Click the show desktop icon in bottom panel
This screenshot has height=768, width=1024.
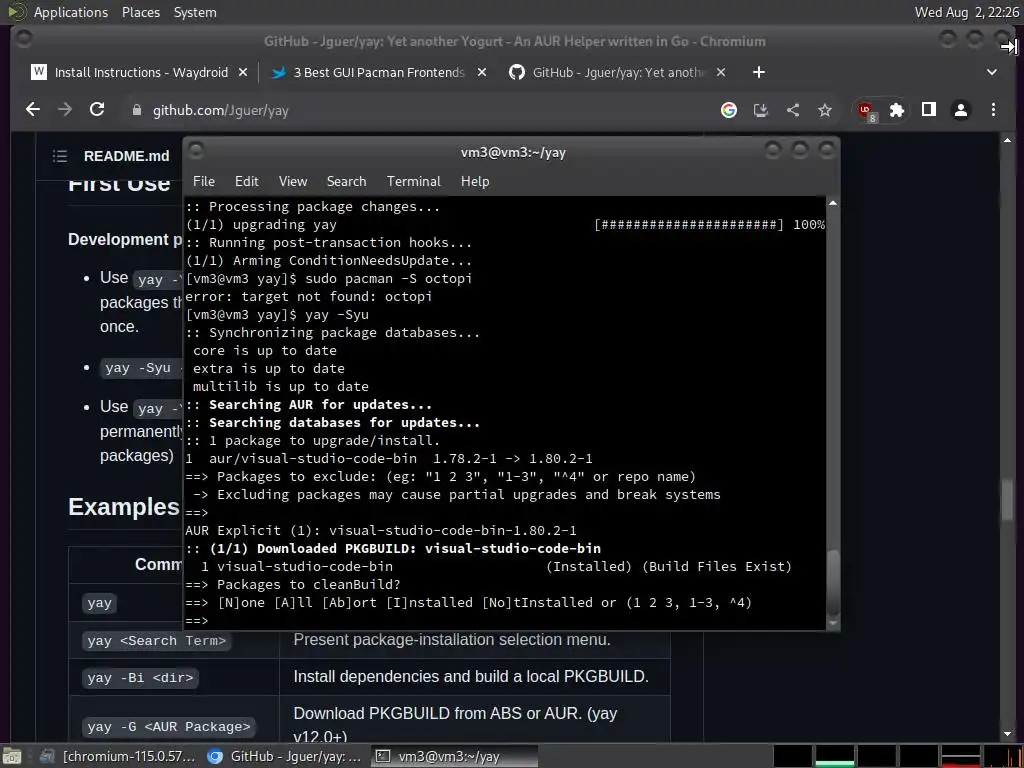click(12, 756)
